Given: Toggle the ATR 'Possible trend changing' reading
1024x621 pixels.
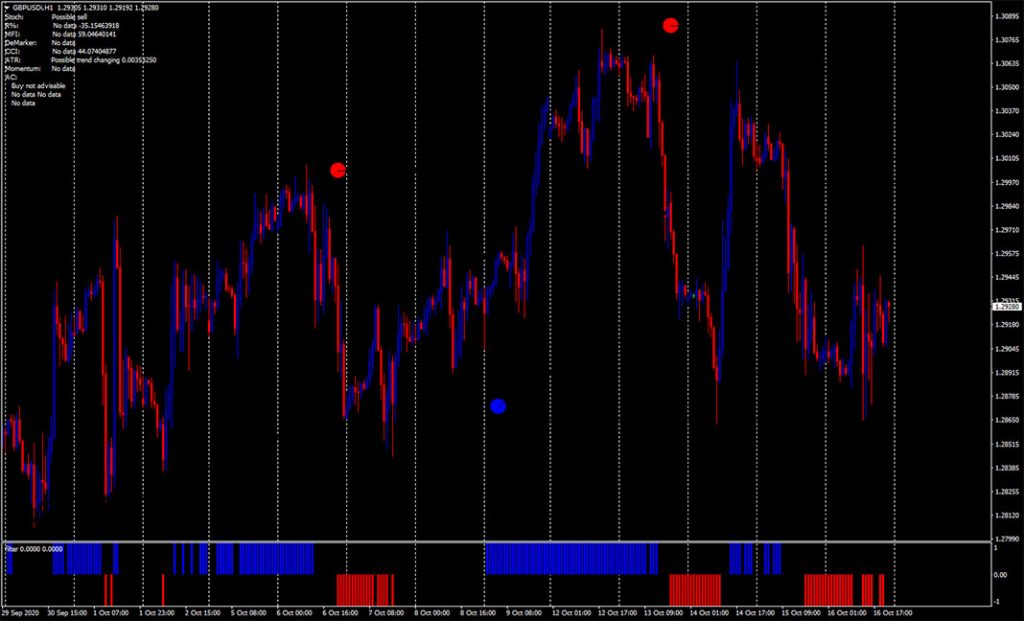Looking at the screenshot, I should (95, 60).
